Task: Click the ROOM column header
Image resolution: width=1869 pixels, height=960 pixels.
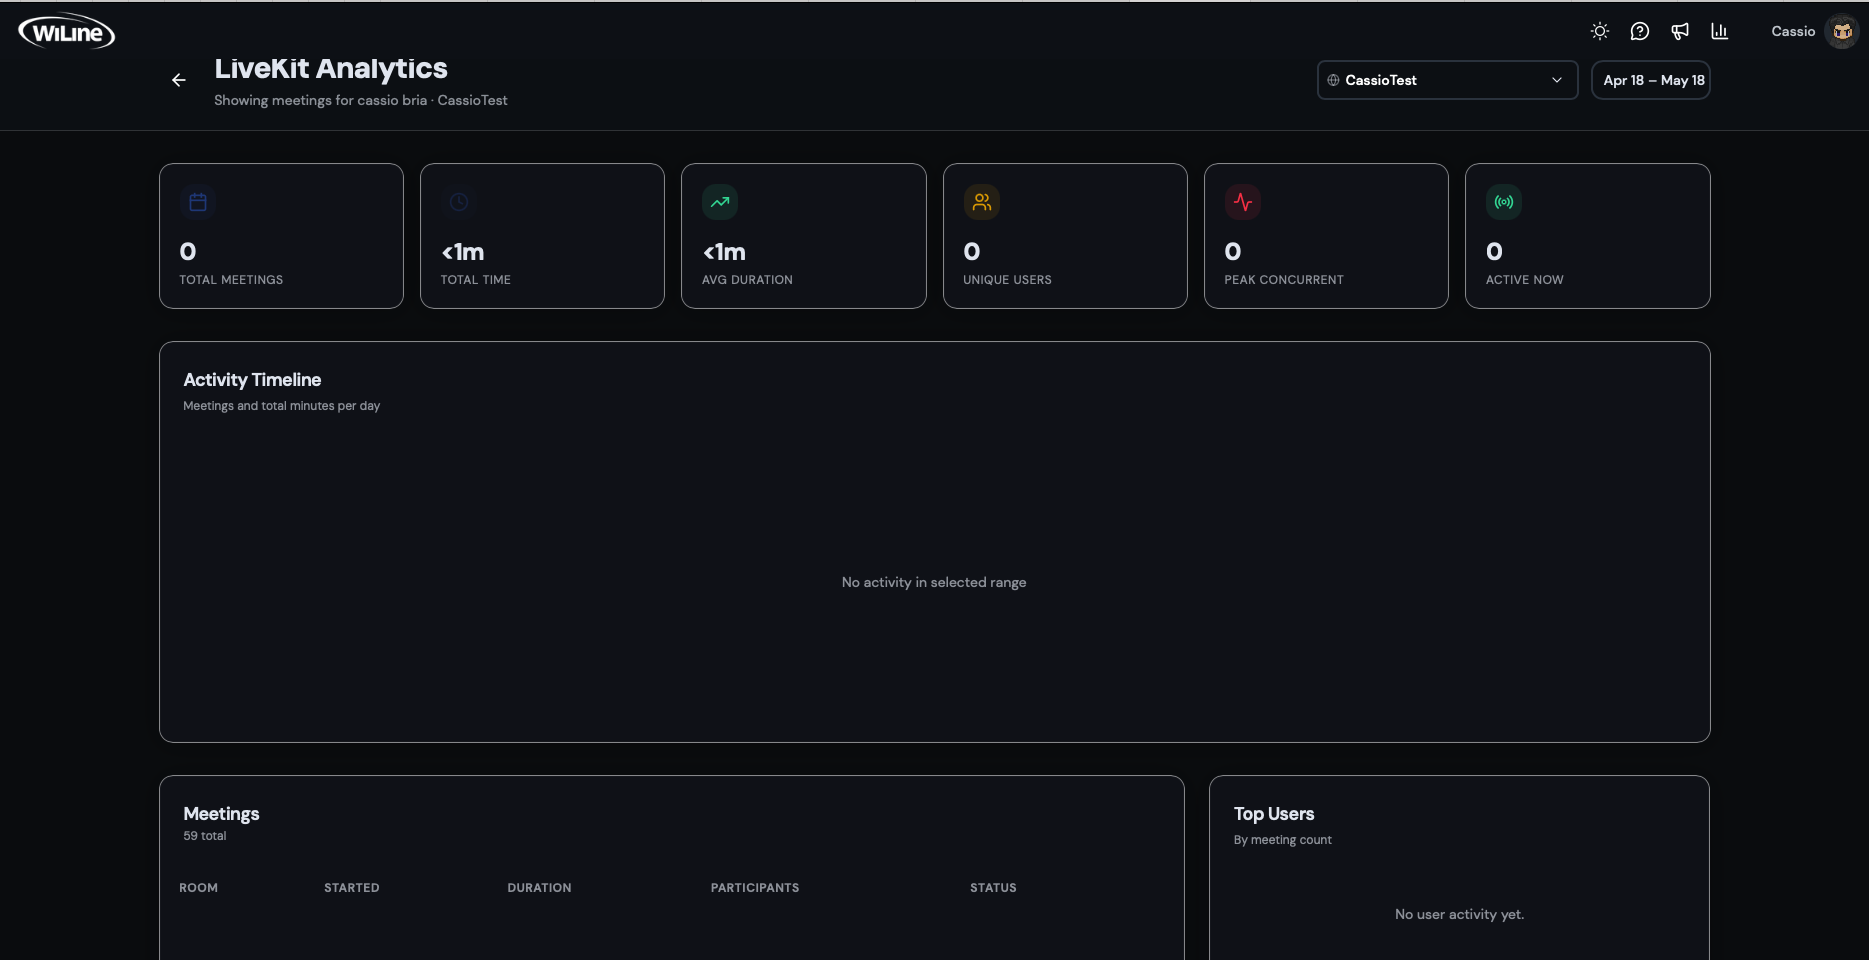Action: pos(198,888)
